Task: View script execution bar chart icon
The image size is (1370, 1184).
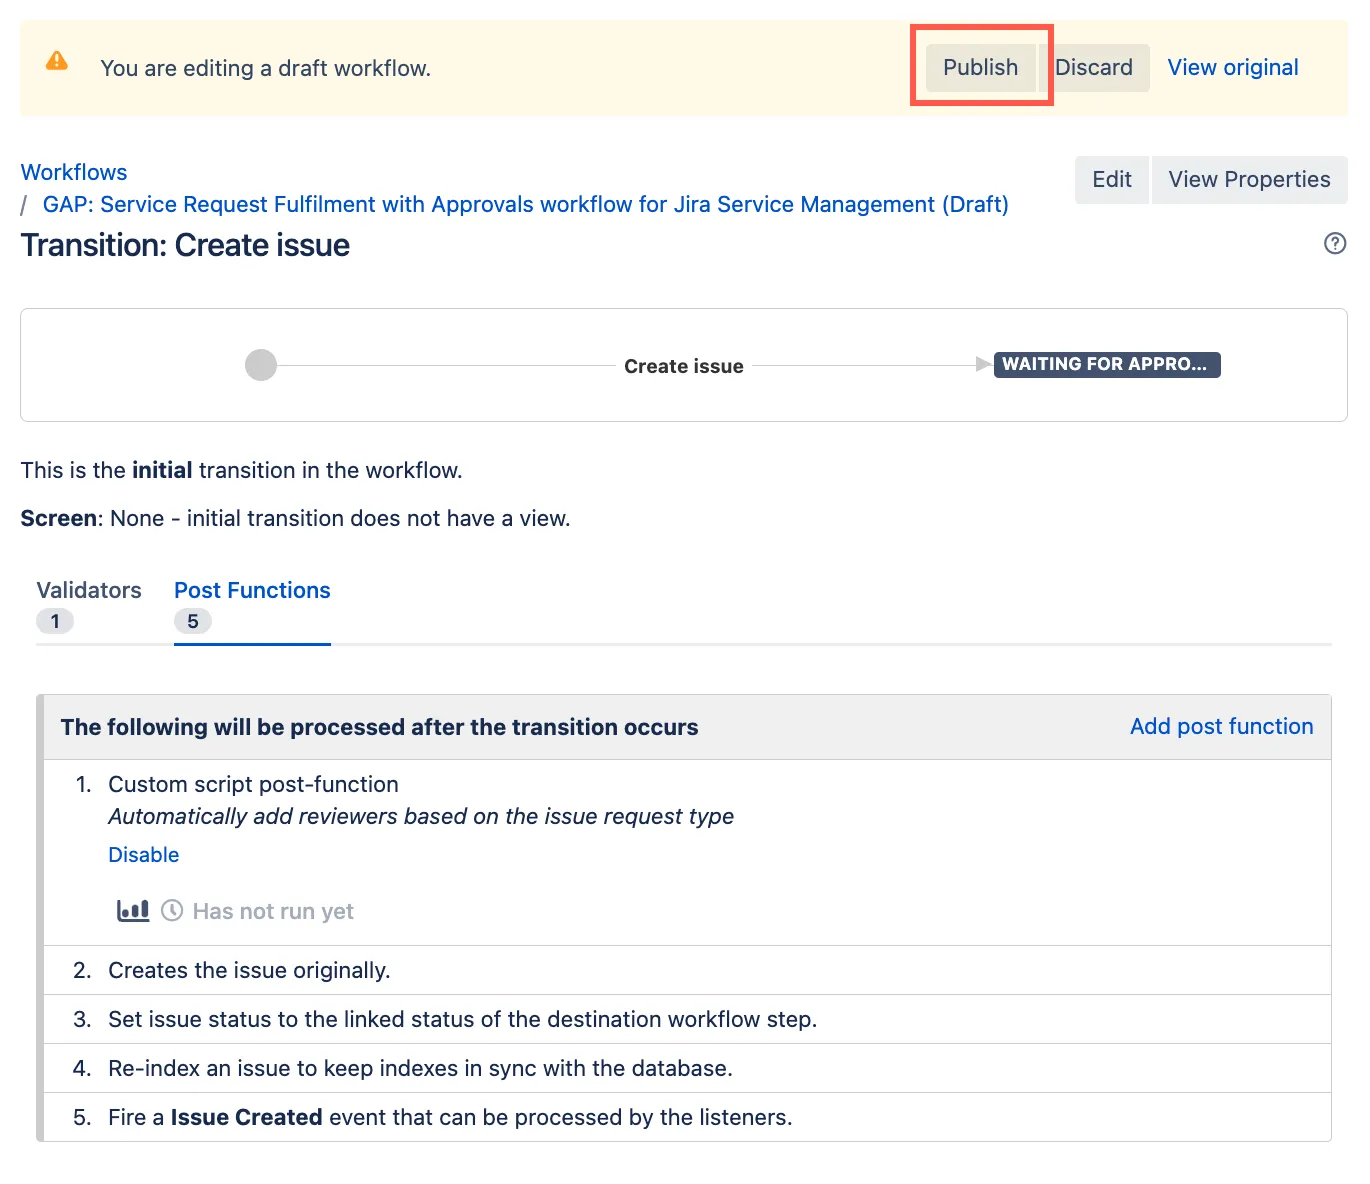Action: pyautogui.click(x=133, y=910)
